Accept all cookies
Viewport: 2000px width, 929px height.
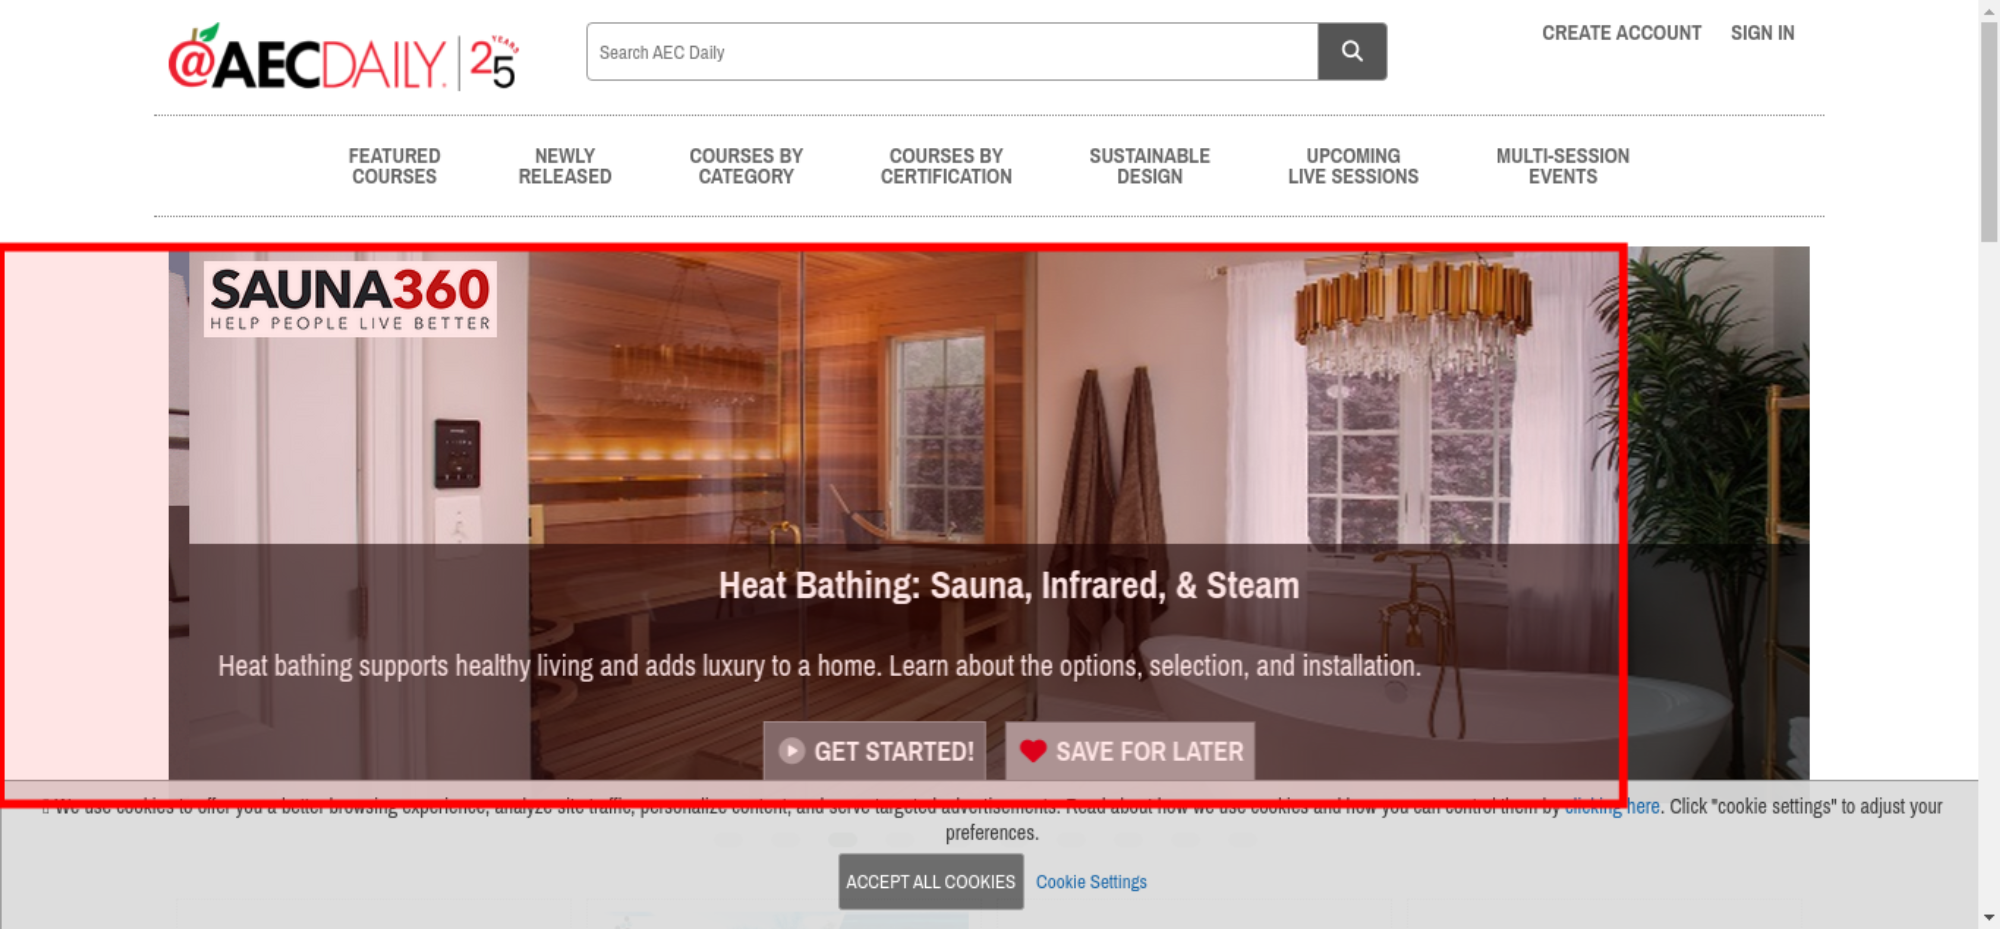[x=931, y=881]
